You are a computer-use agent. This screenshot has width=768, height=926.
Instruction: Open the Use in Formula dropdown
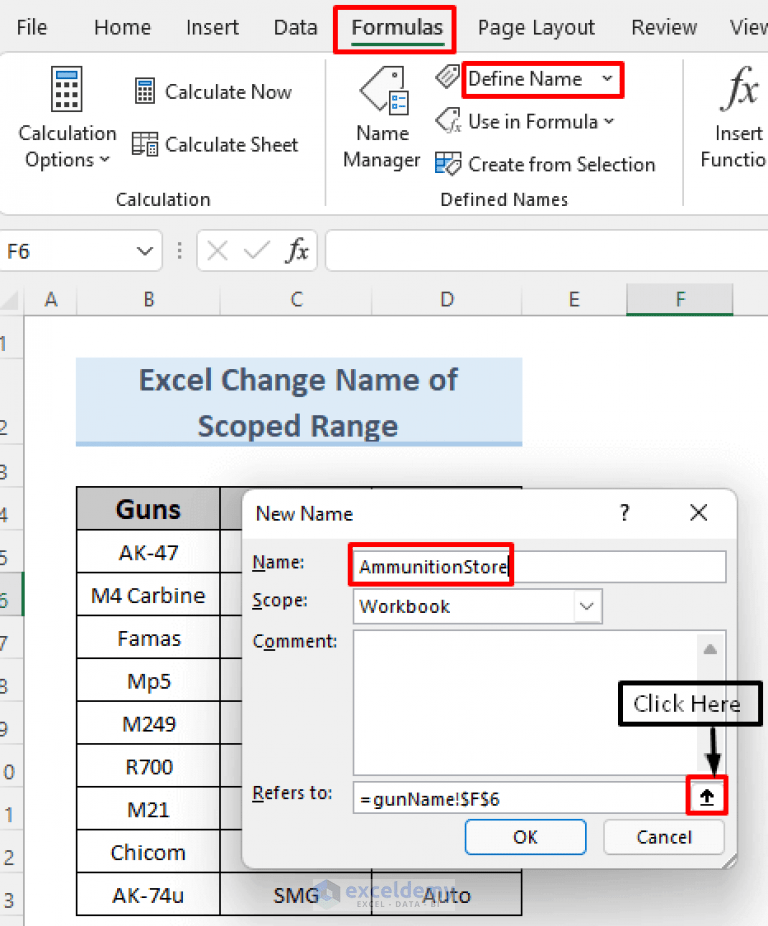[525, 122]
